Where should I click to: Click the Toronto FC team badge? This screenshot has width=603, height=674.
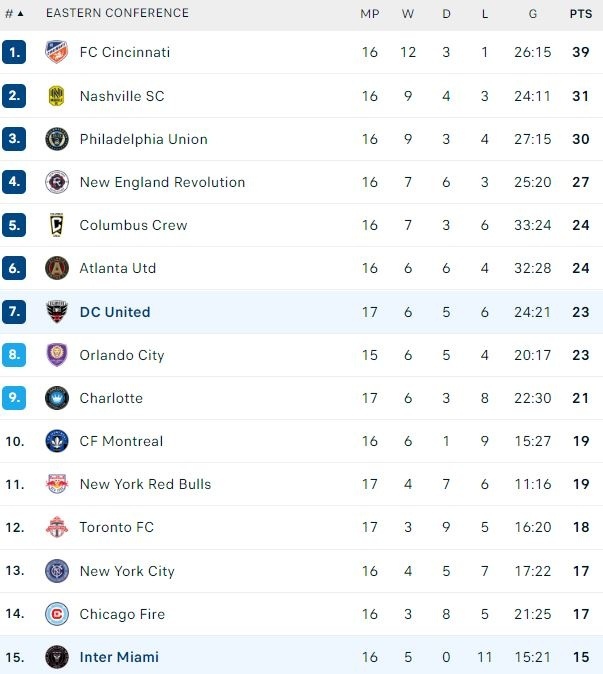(56, 527)
